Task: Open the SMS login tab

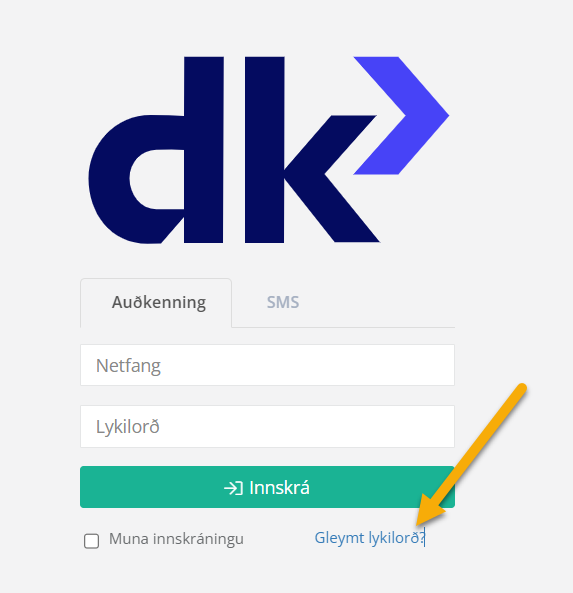Action: [x=283, y=302]
